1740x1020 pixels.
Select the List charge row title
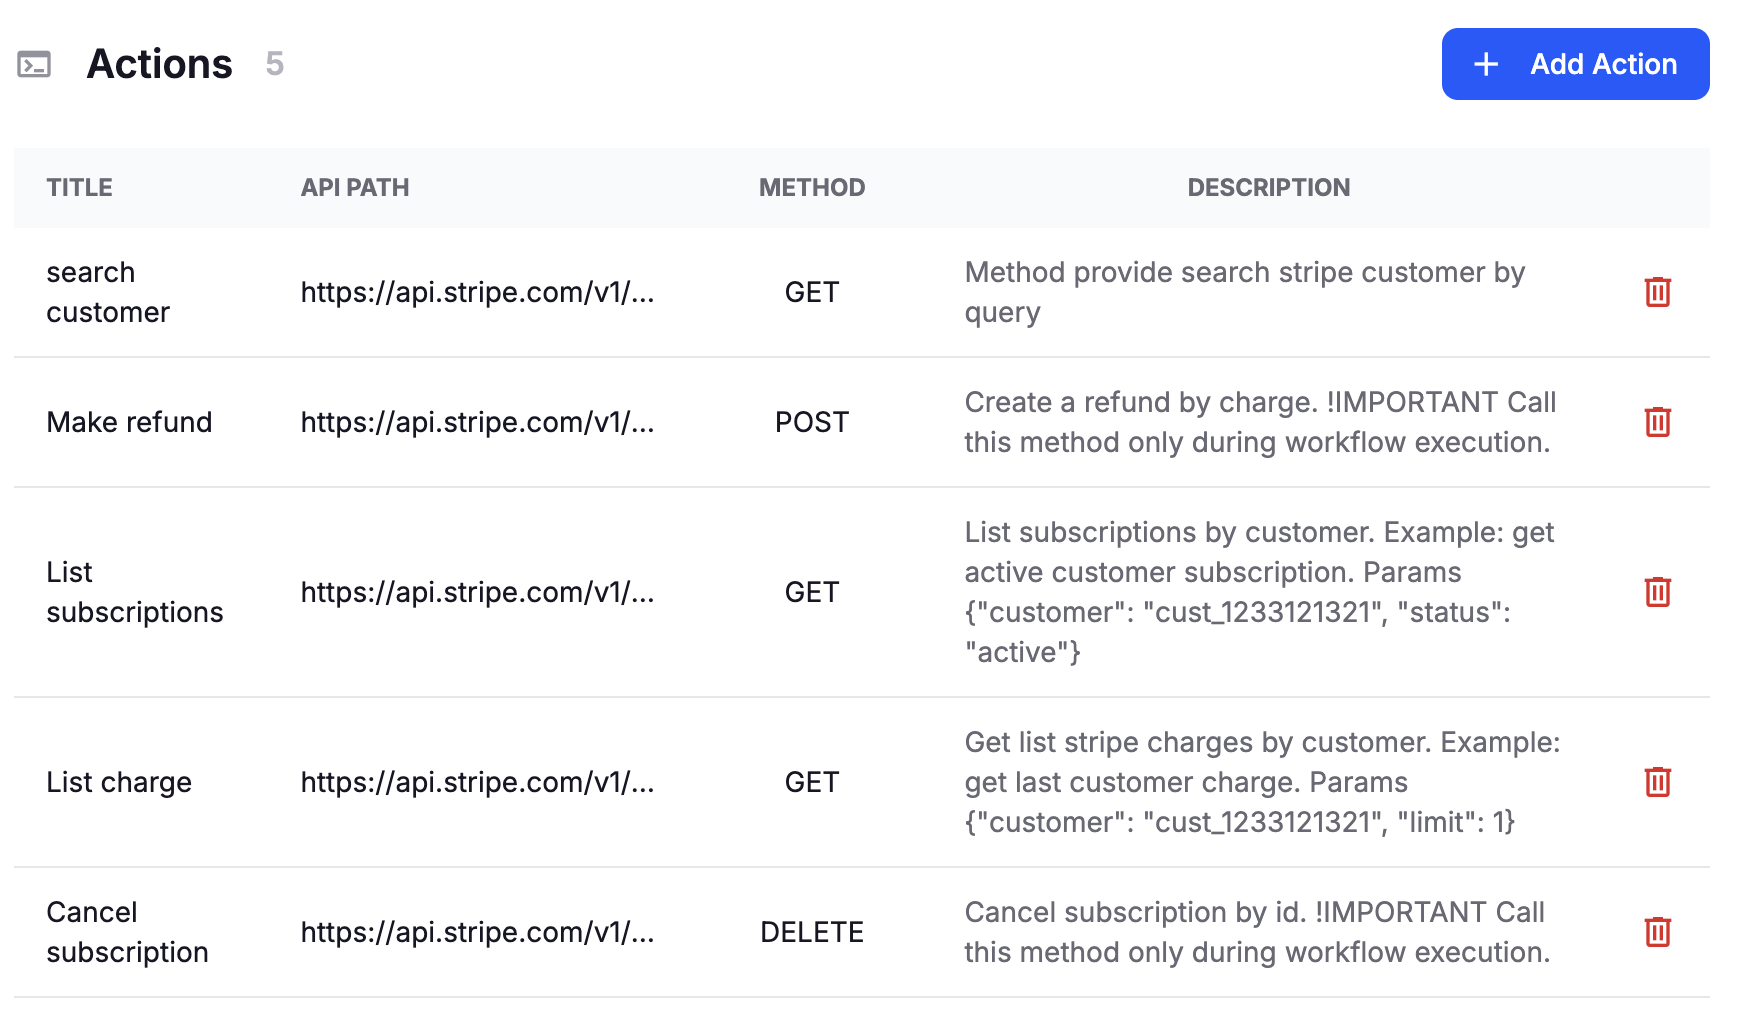(x=119, y=782)
